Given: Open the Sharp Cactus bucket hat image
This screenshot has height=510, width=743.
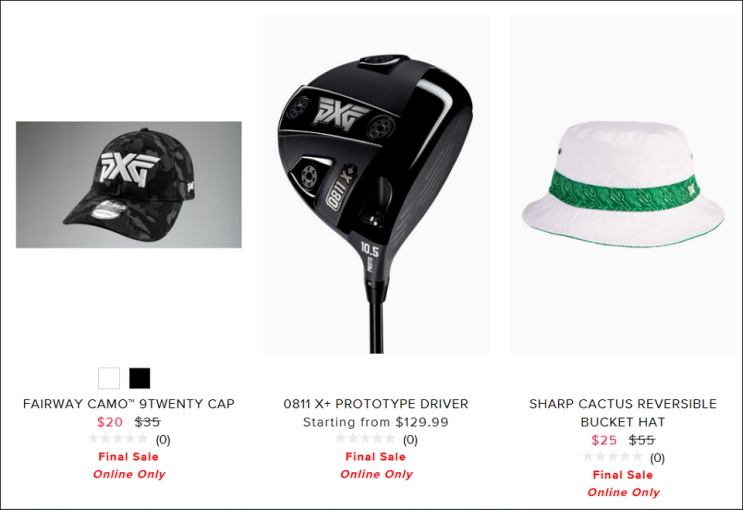Looking at the screenshot, I should click(x=623, y=184).
